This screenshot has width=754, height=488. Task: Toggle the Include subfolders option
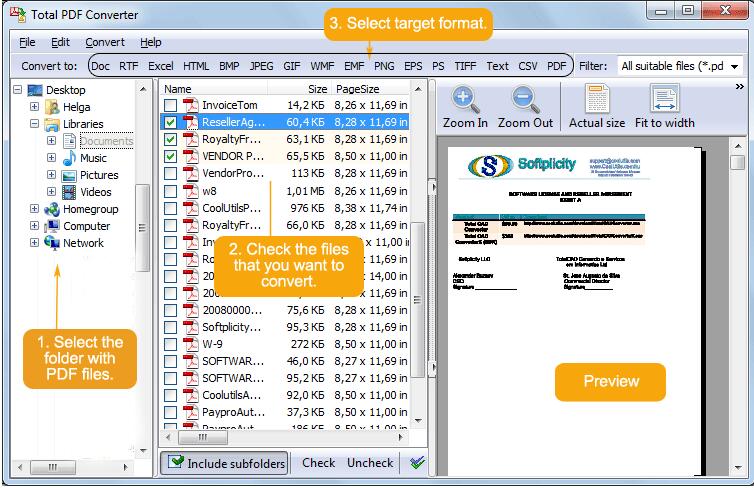pyautogui.click(x=224, y=463)
